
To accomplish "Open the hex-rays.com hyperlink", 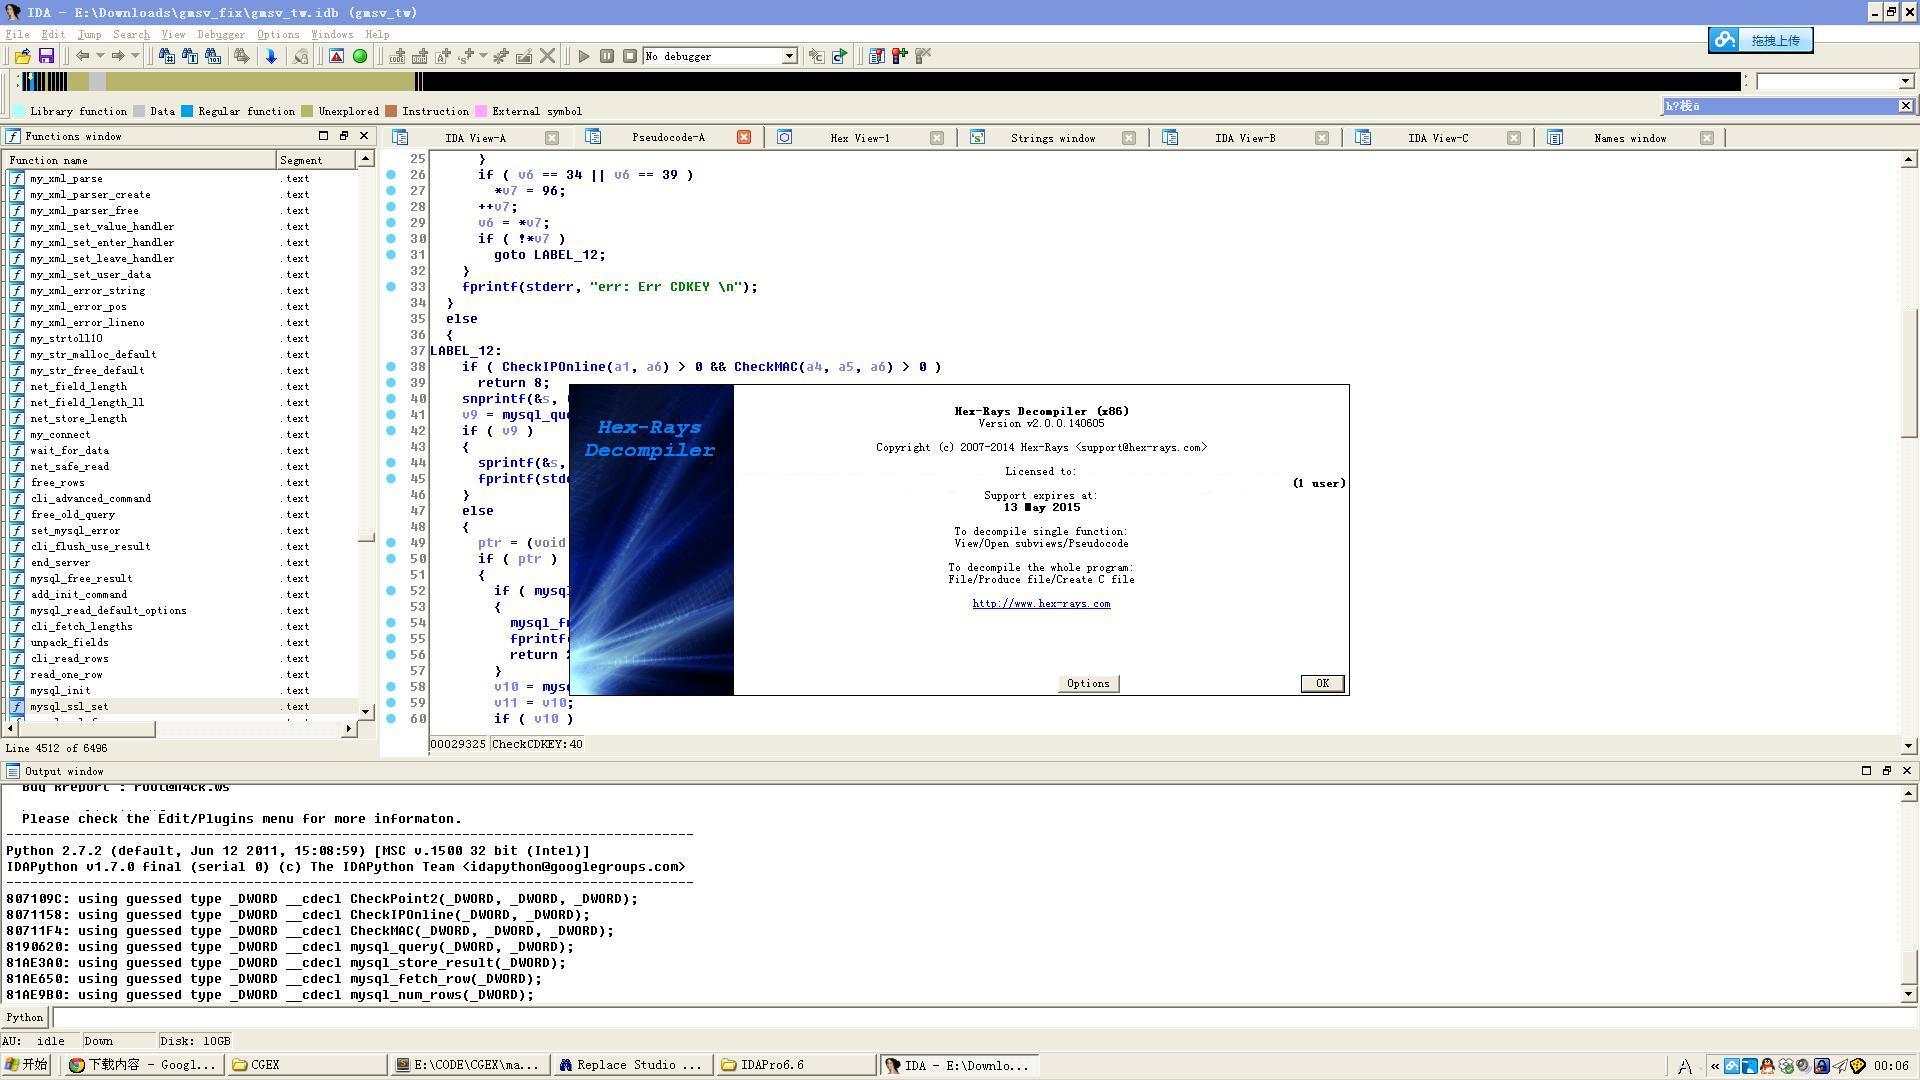I will coord(1041,604).
